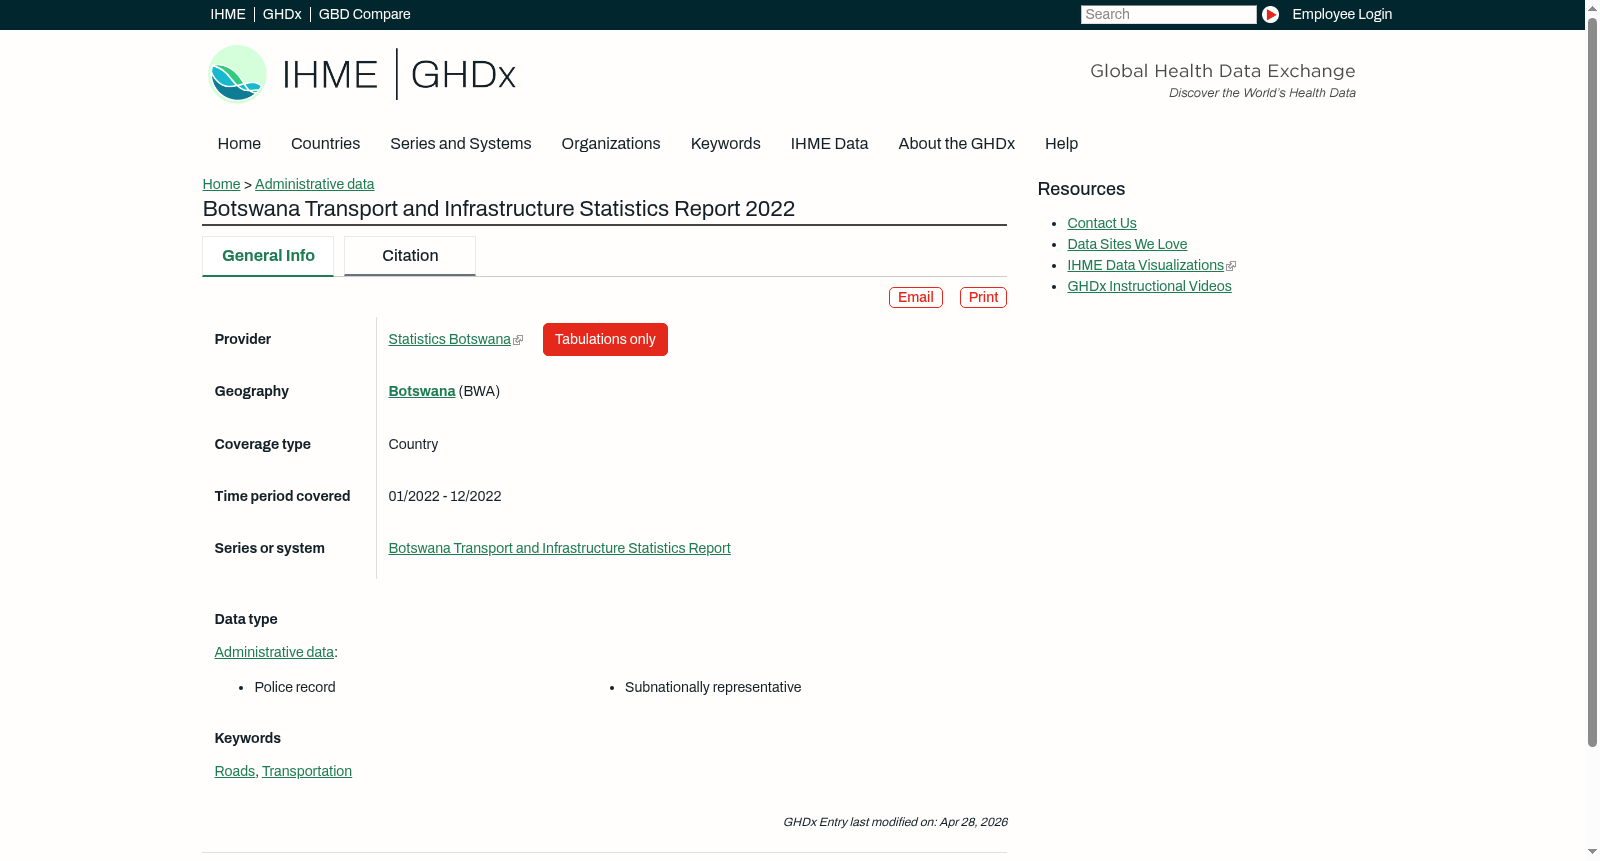This screenshot has height=861, width=1600.
Task: Open the Transportation keyword link
Action: pyautogui.click(x=307, y=771)
